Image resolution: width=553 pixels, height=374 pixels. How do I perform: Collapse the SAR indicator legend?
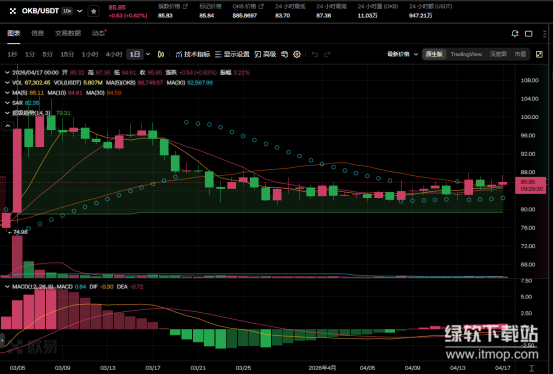click(x=7, y=103)
